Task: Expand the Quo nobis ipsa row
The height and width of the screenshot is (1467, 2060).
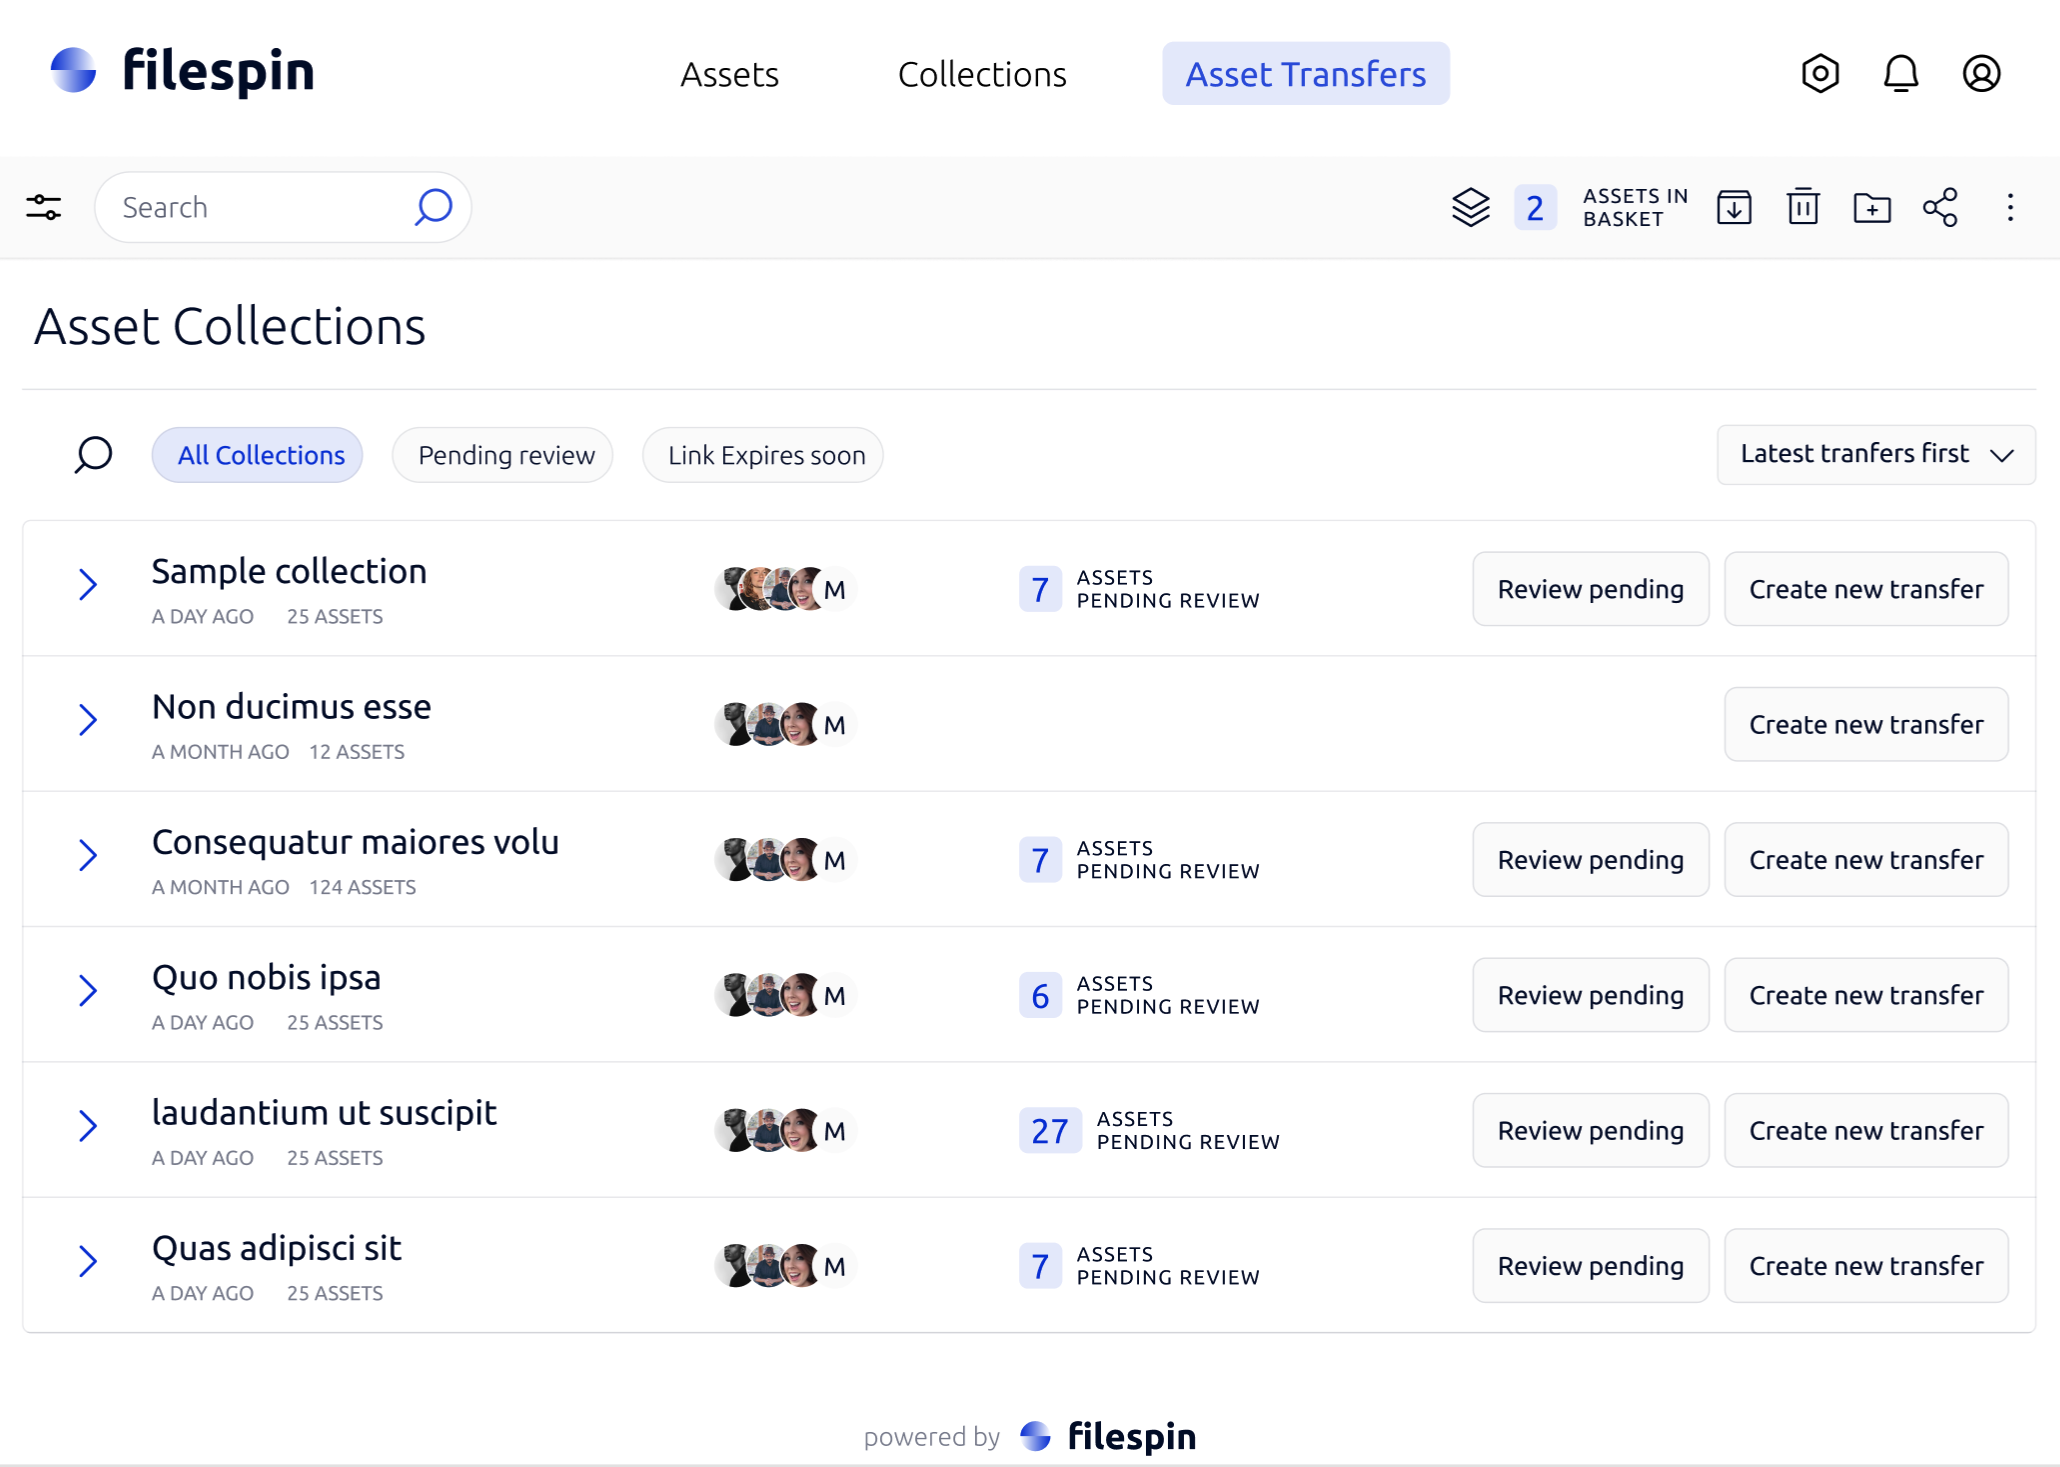Action: tap(88, 990)
